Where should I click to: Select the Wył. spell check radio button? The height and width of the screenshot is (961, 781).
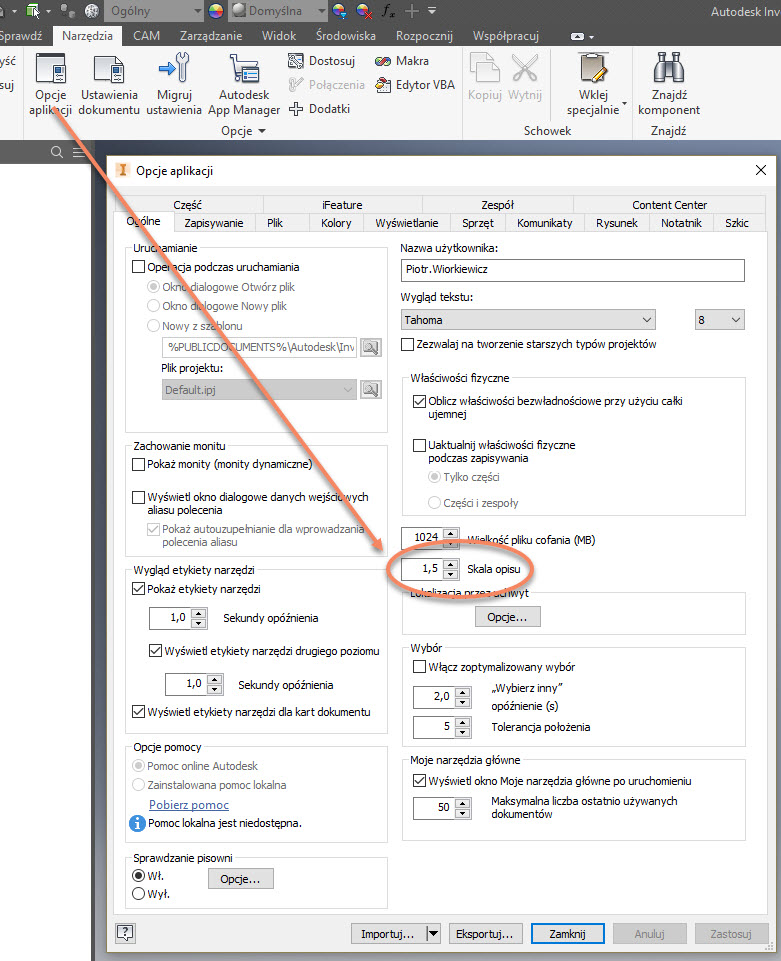(139, 894)
